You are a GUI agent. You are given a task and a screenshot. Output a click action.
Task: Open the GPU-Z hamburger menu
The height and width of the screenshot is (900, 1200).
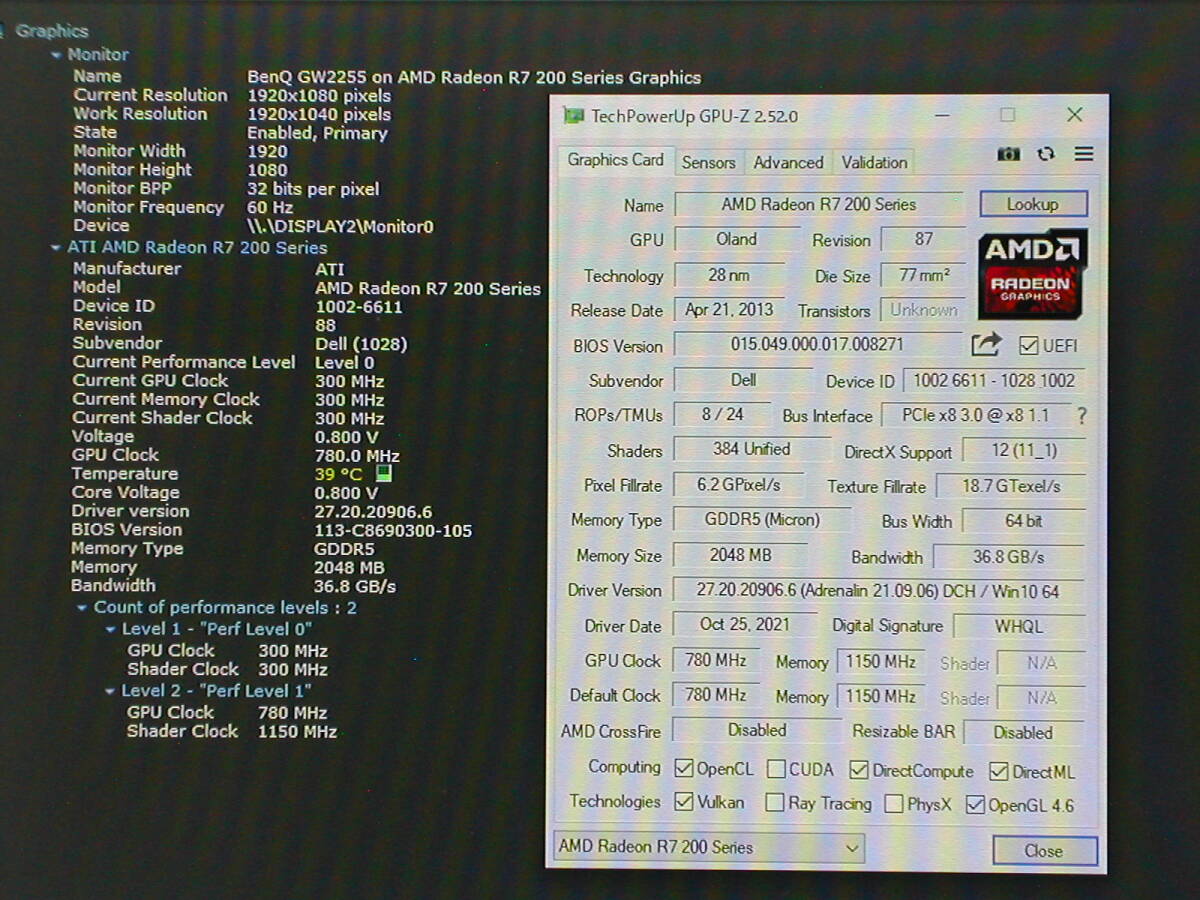[x=1084, y=154]
